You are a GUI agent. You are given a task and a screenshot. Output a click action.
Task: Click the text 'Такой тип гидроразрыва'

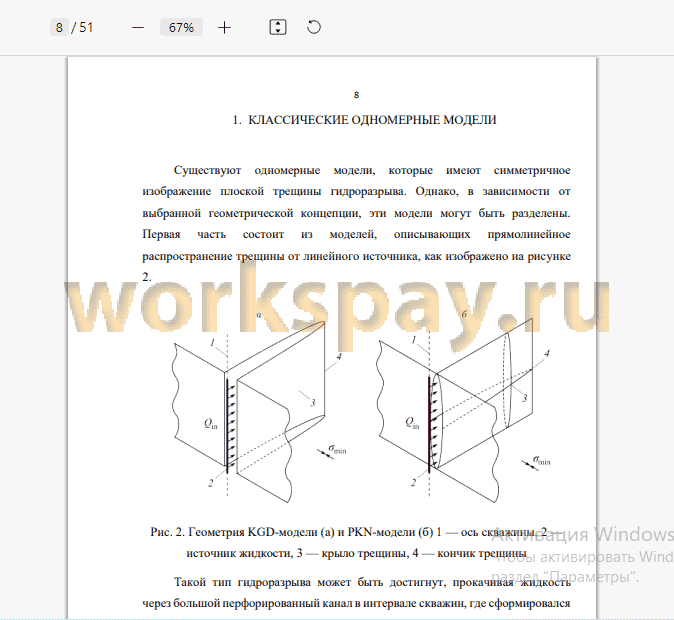pos(242,582)
